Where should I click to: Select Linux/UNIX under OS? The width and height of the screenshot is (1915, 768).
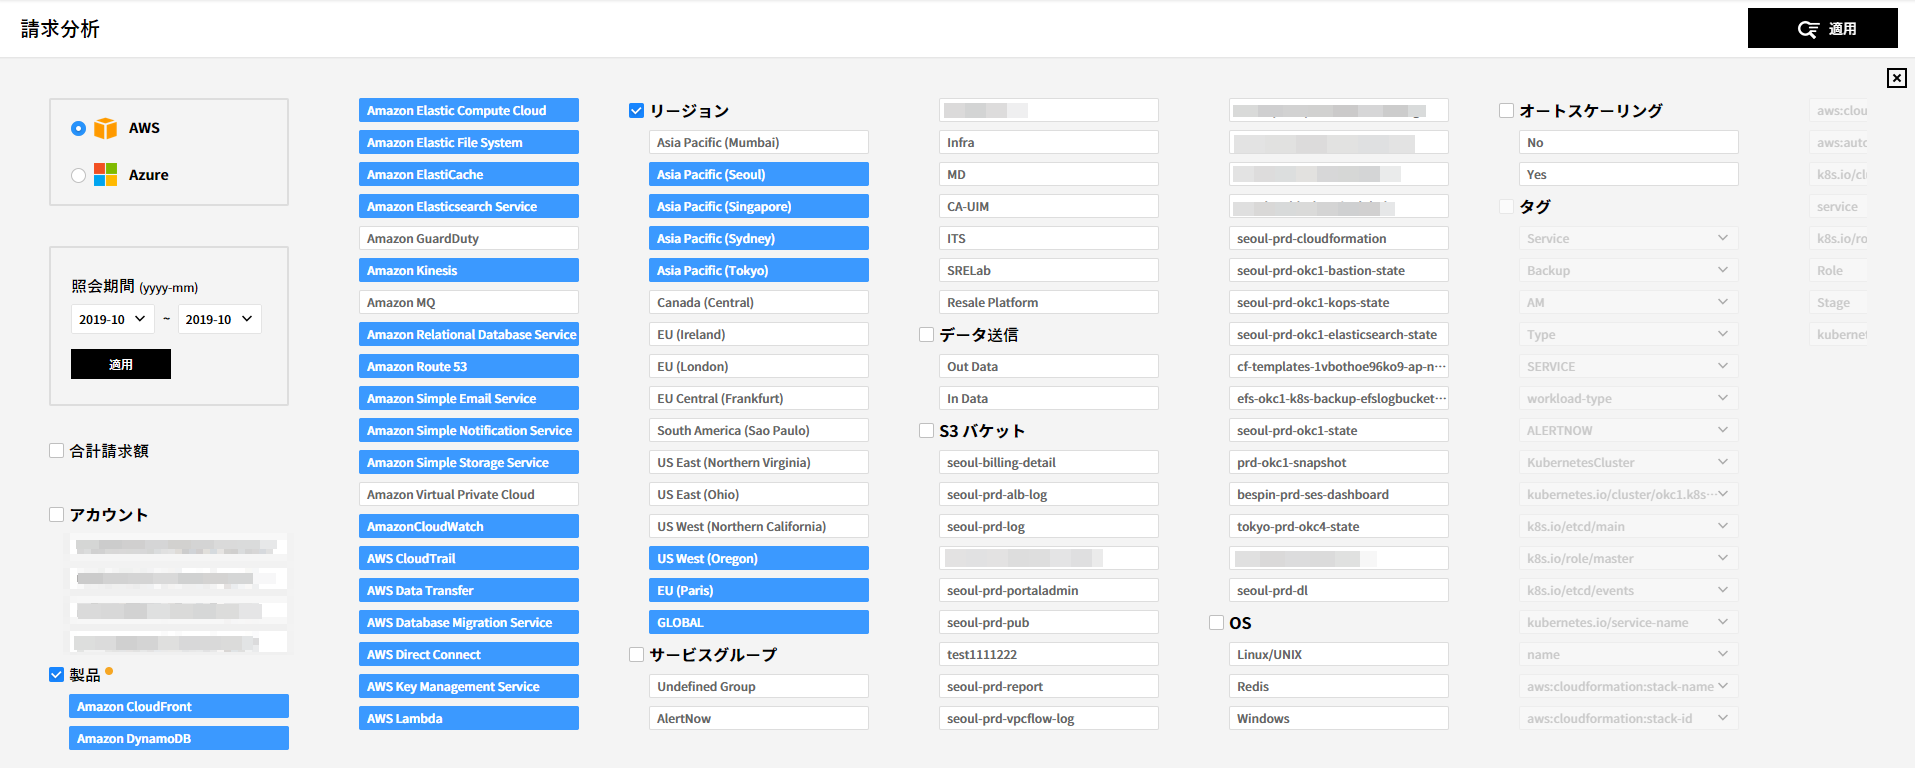(1338, 655)
